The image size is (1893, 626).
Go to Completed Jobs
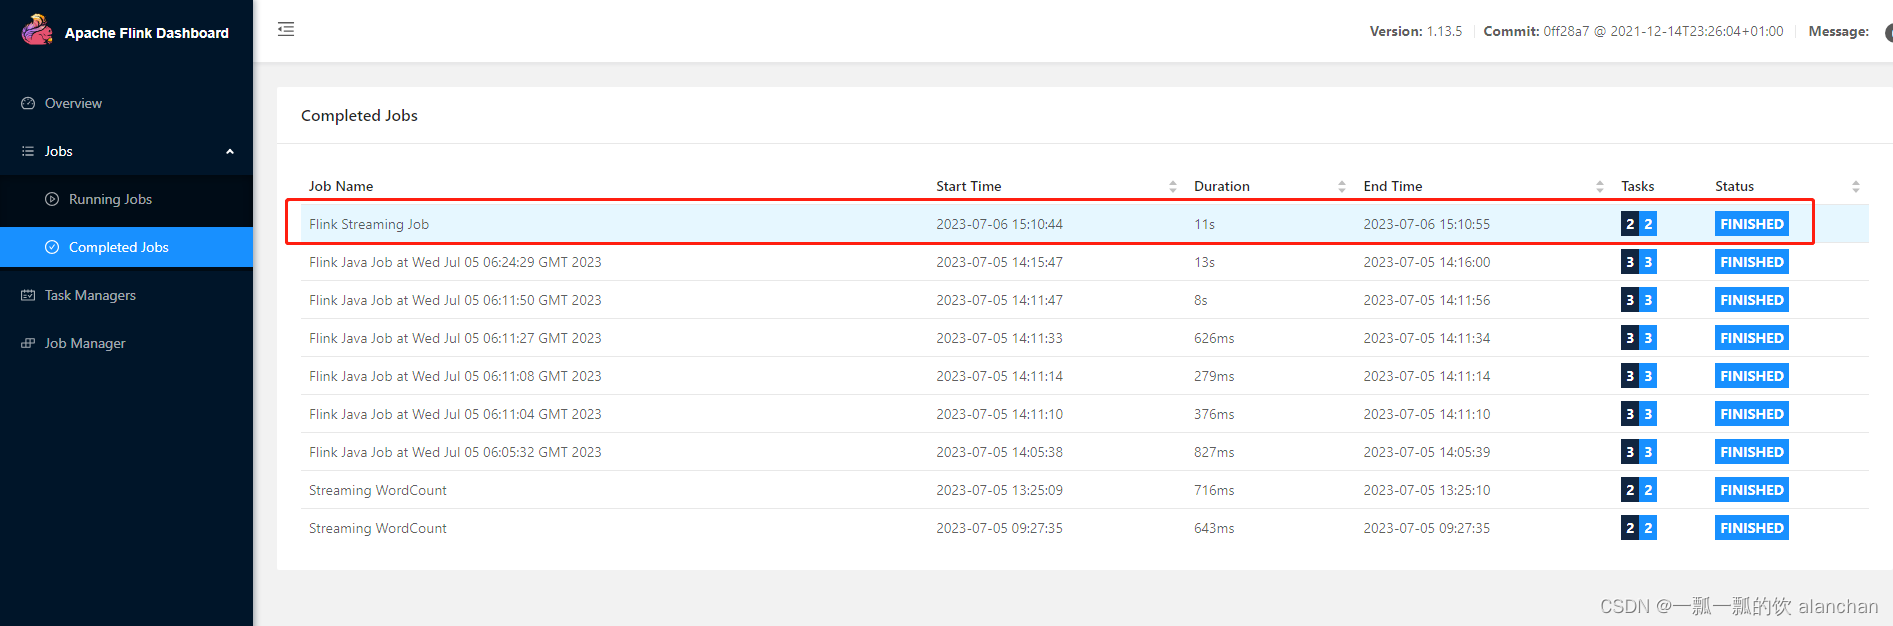(x=126, y=247)
